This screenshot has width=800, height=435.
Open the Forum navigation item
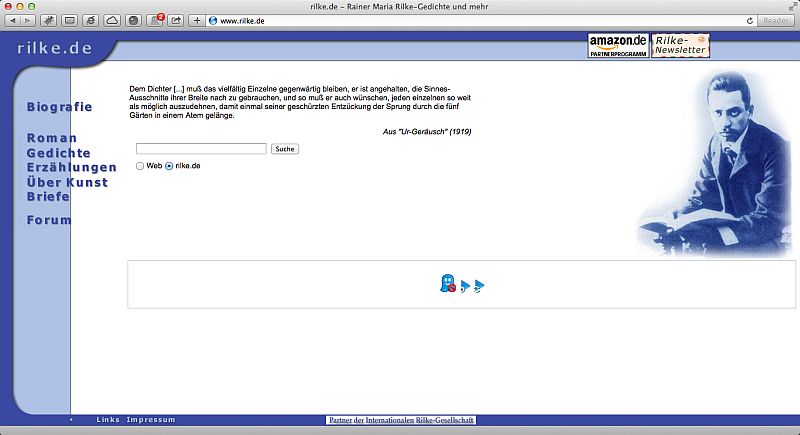click(x=49, y=220)
